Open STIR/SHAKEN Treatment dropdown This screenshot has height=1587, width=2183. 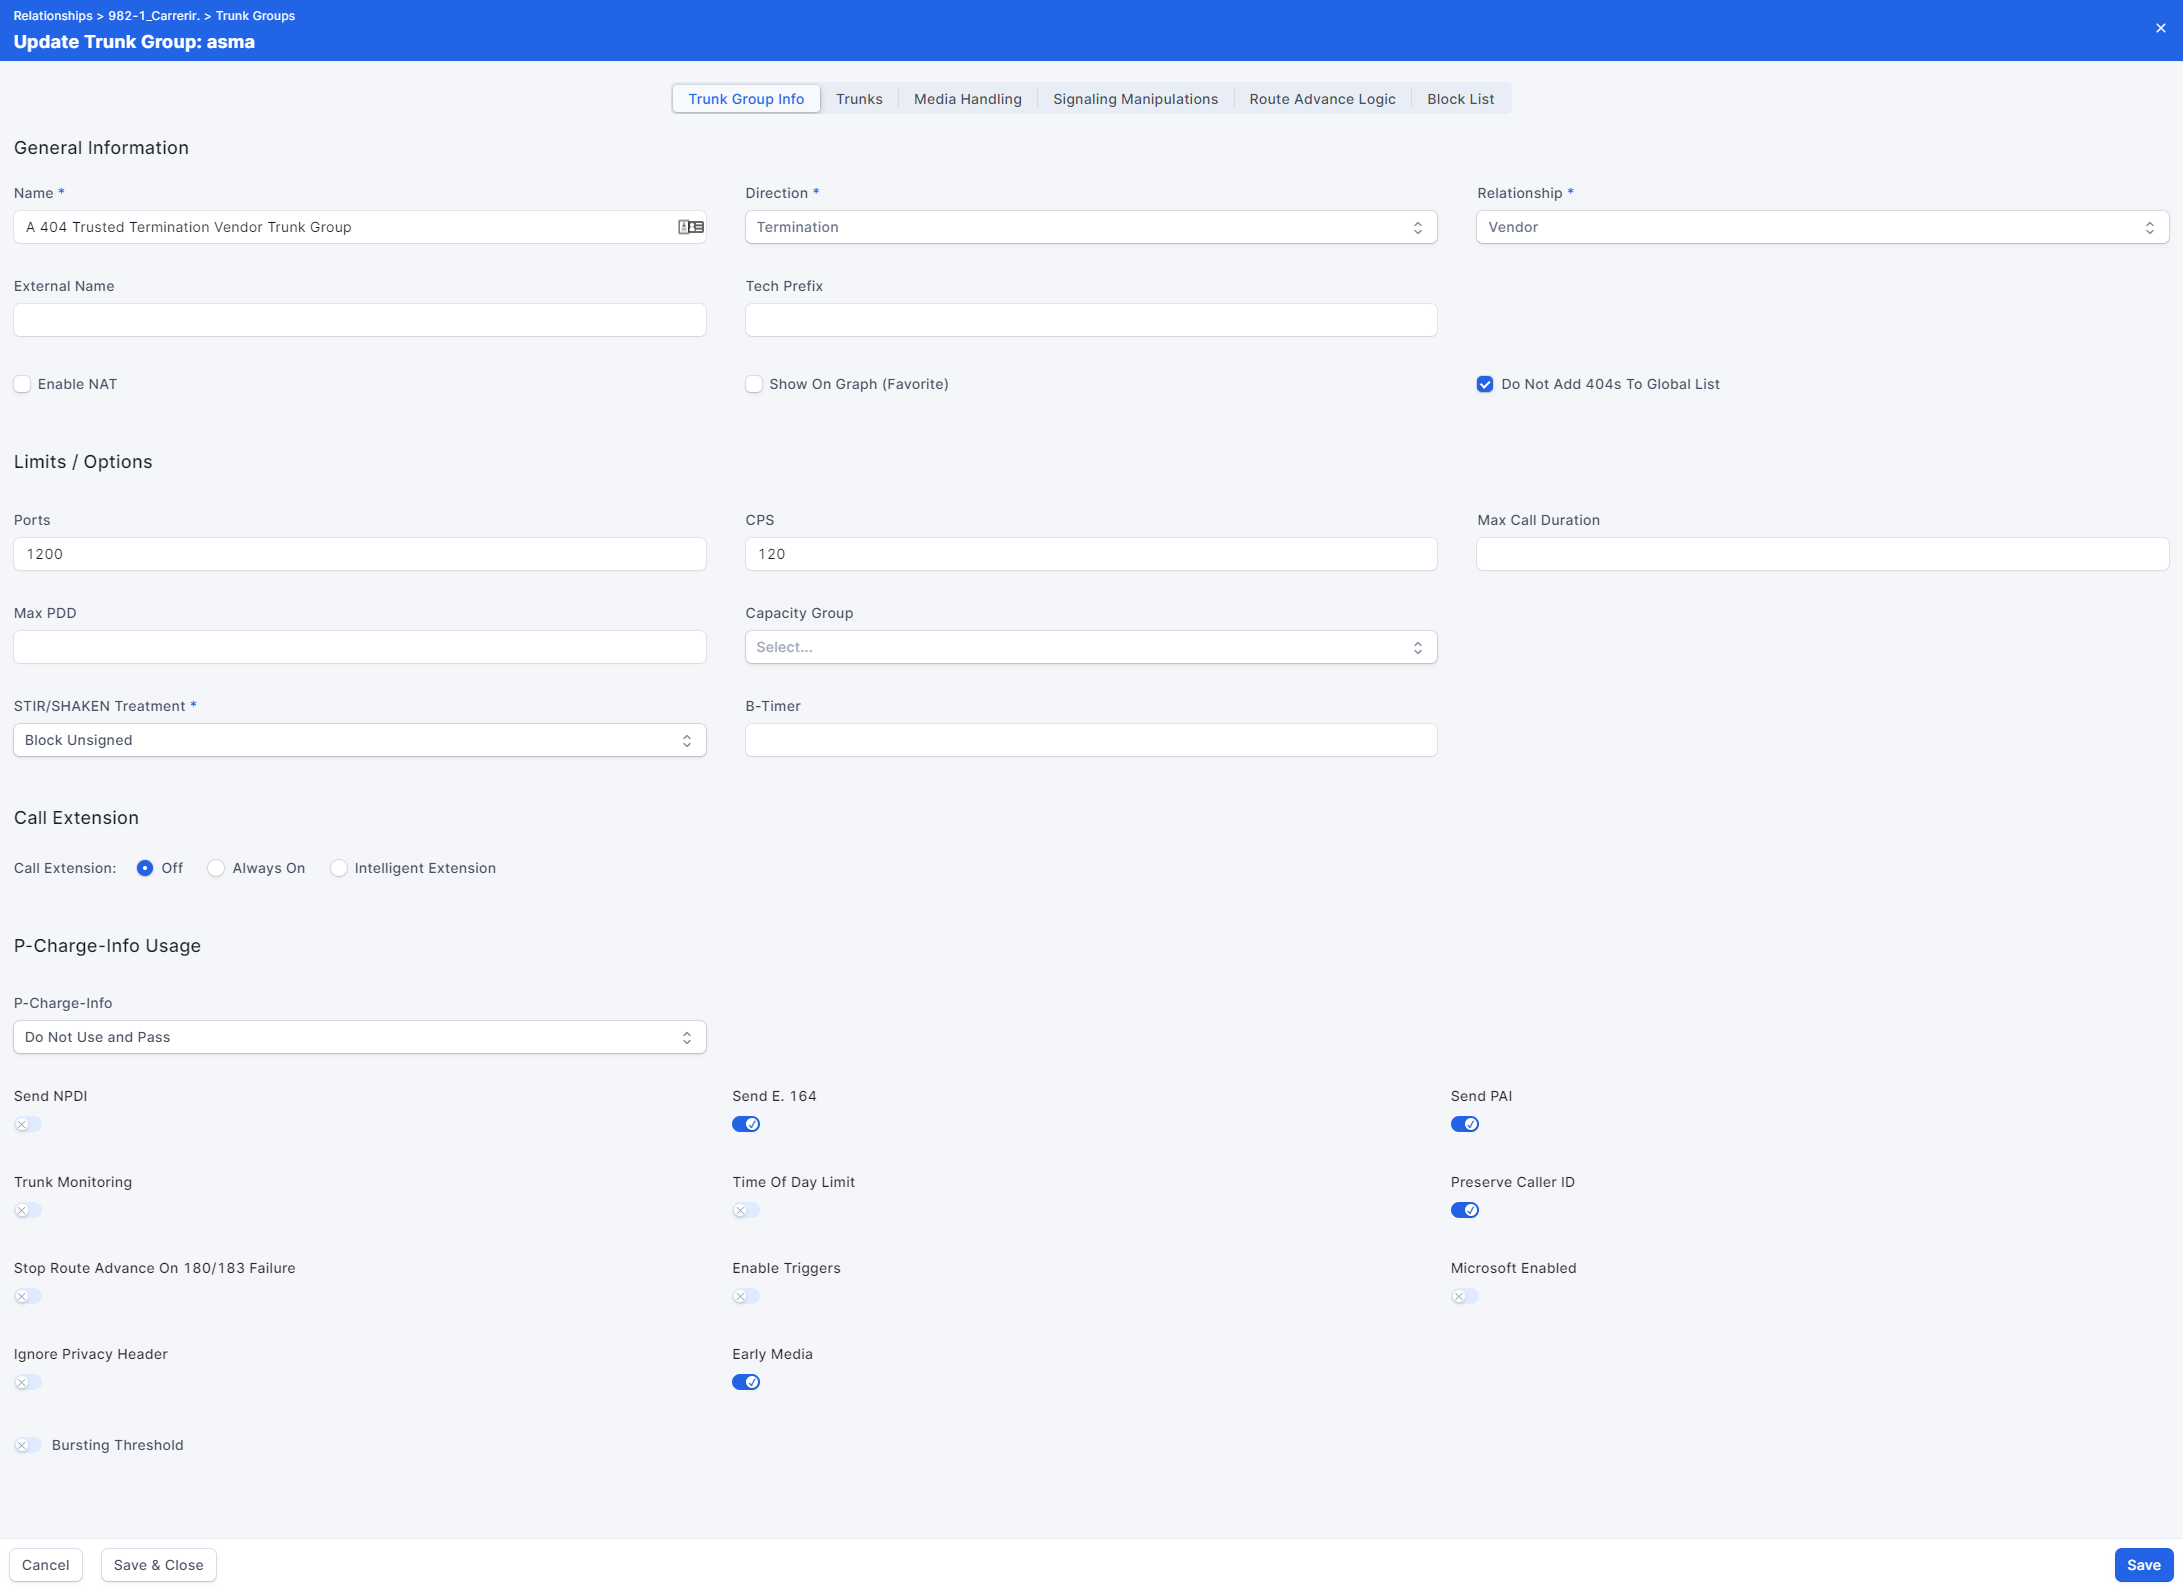point(359,740)
